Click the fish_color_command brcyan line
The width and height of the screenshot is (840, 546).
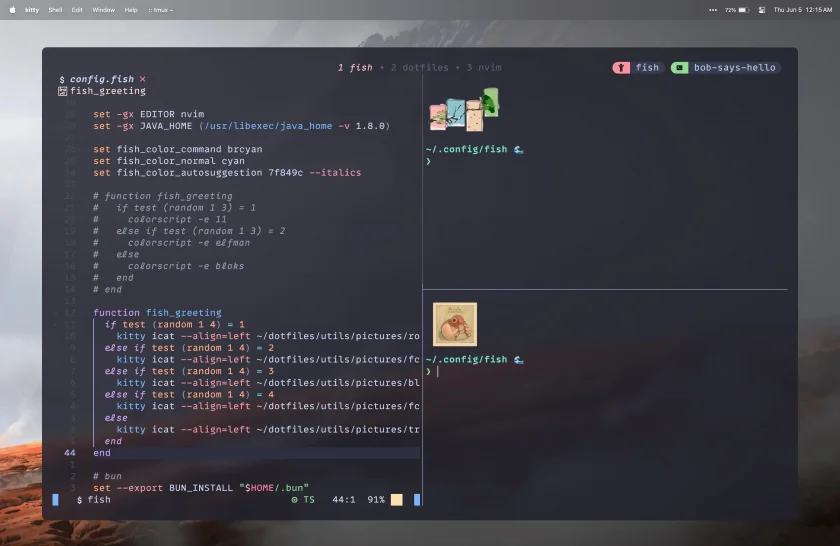click(178, 149)
